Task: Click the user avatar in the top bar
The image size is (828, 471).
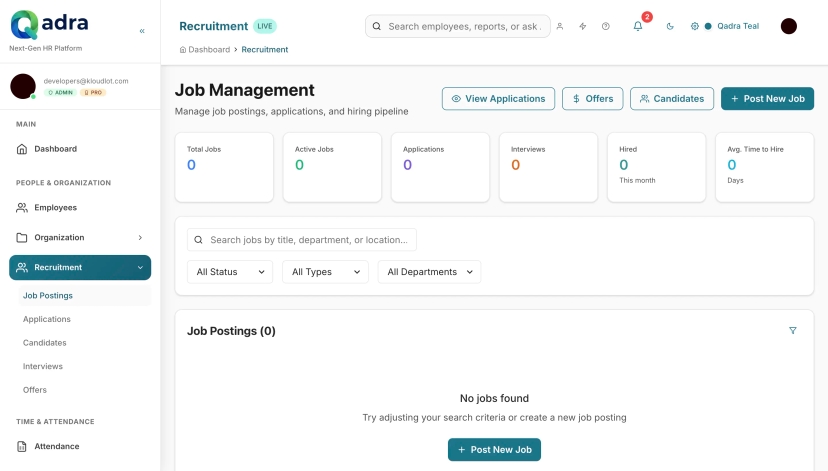Action: point(788,26)
